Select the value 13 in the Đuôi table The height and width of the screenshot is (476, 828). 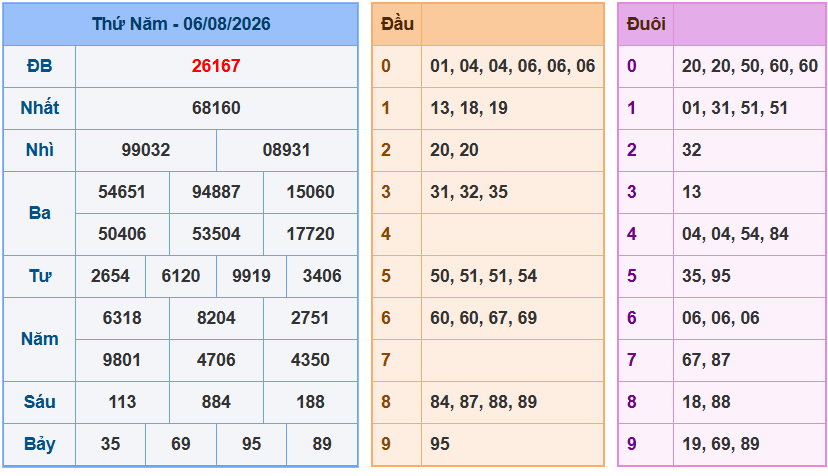pos(692,192)
